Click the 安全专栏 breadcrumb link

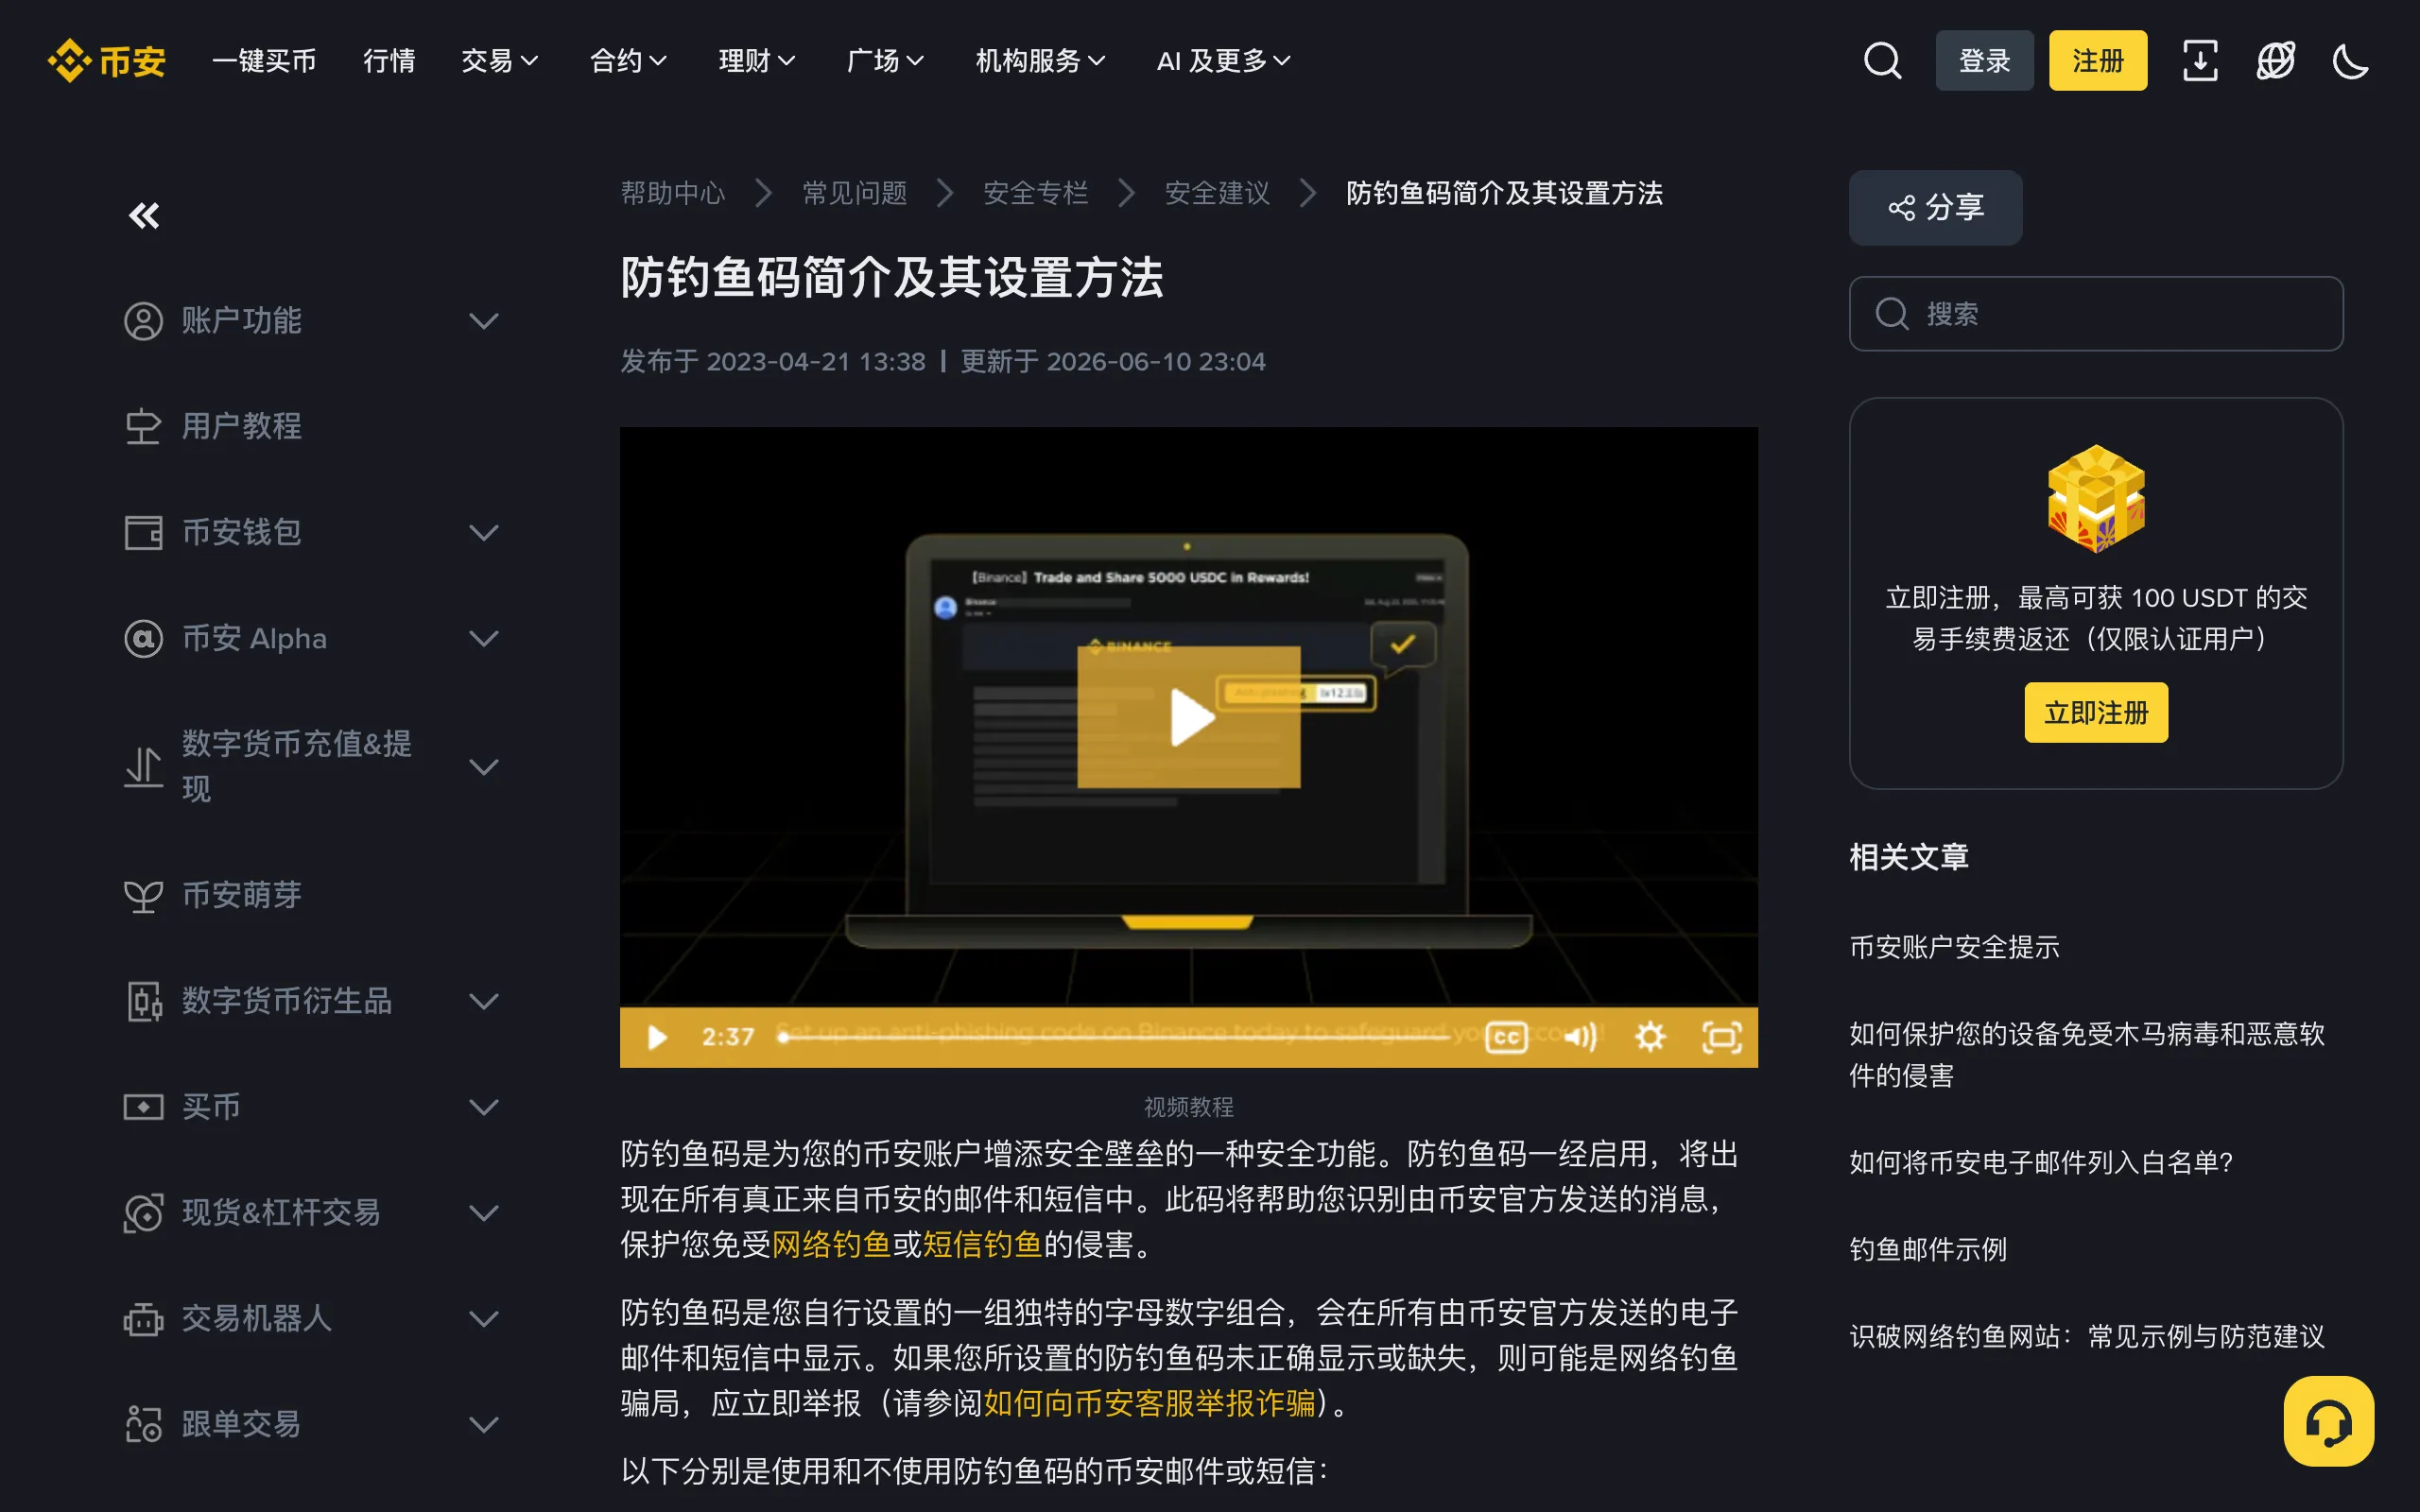(1035, 193)
